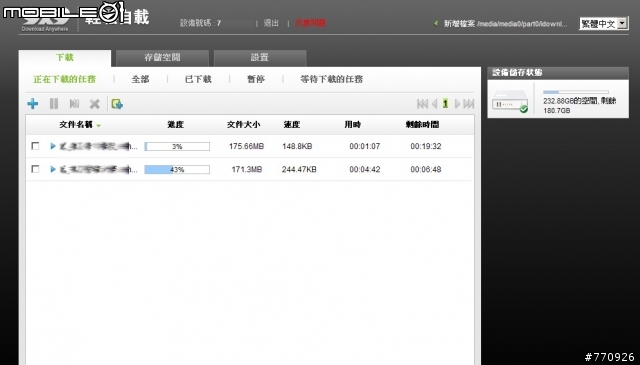This screenshot has height=365, width=640.
Task: Sort by 文件名稱 column arrow
Action: tap(98, 125)
